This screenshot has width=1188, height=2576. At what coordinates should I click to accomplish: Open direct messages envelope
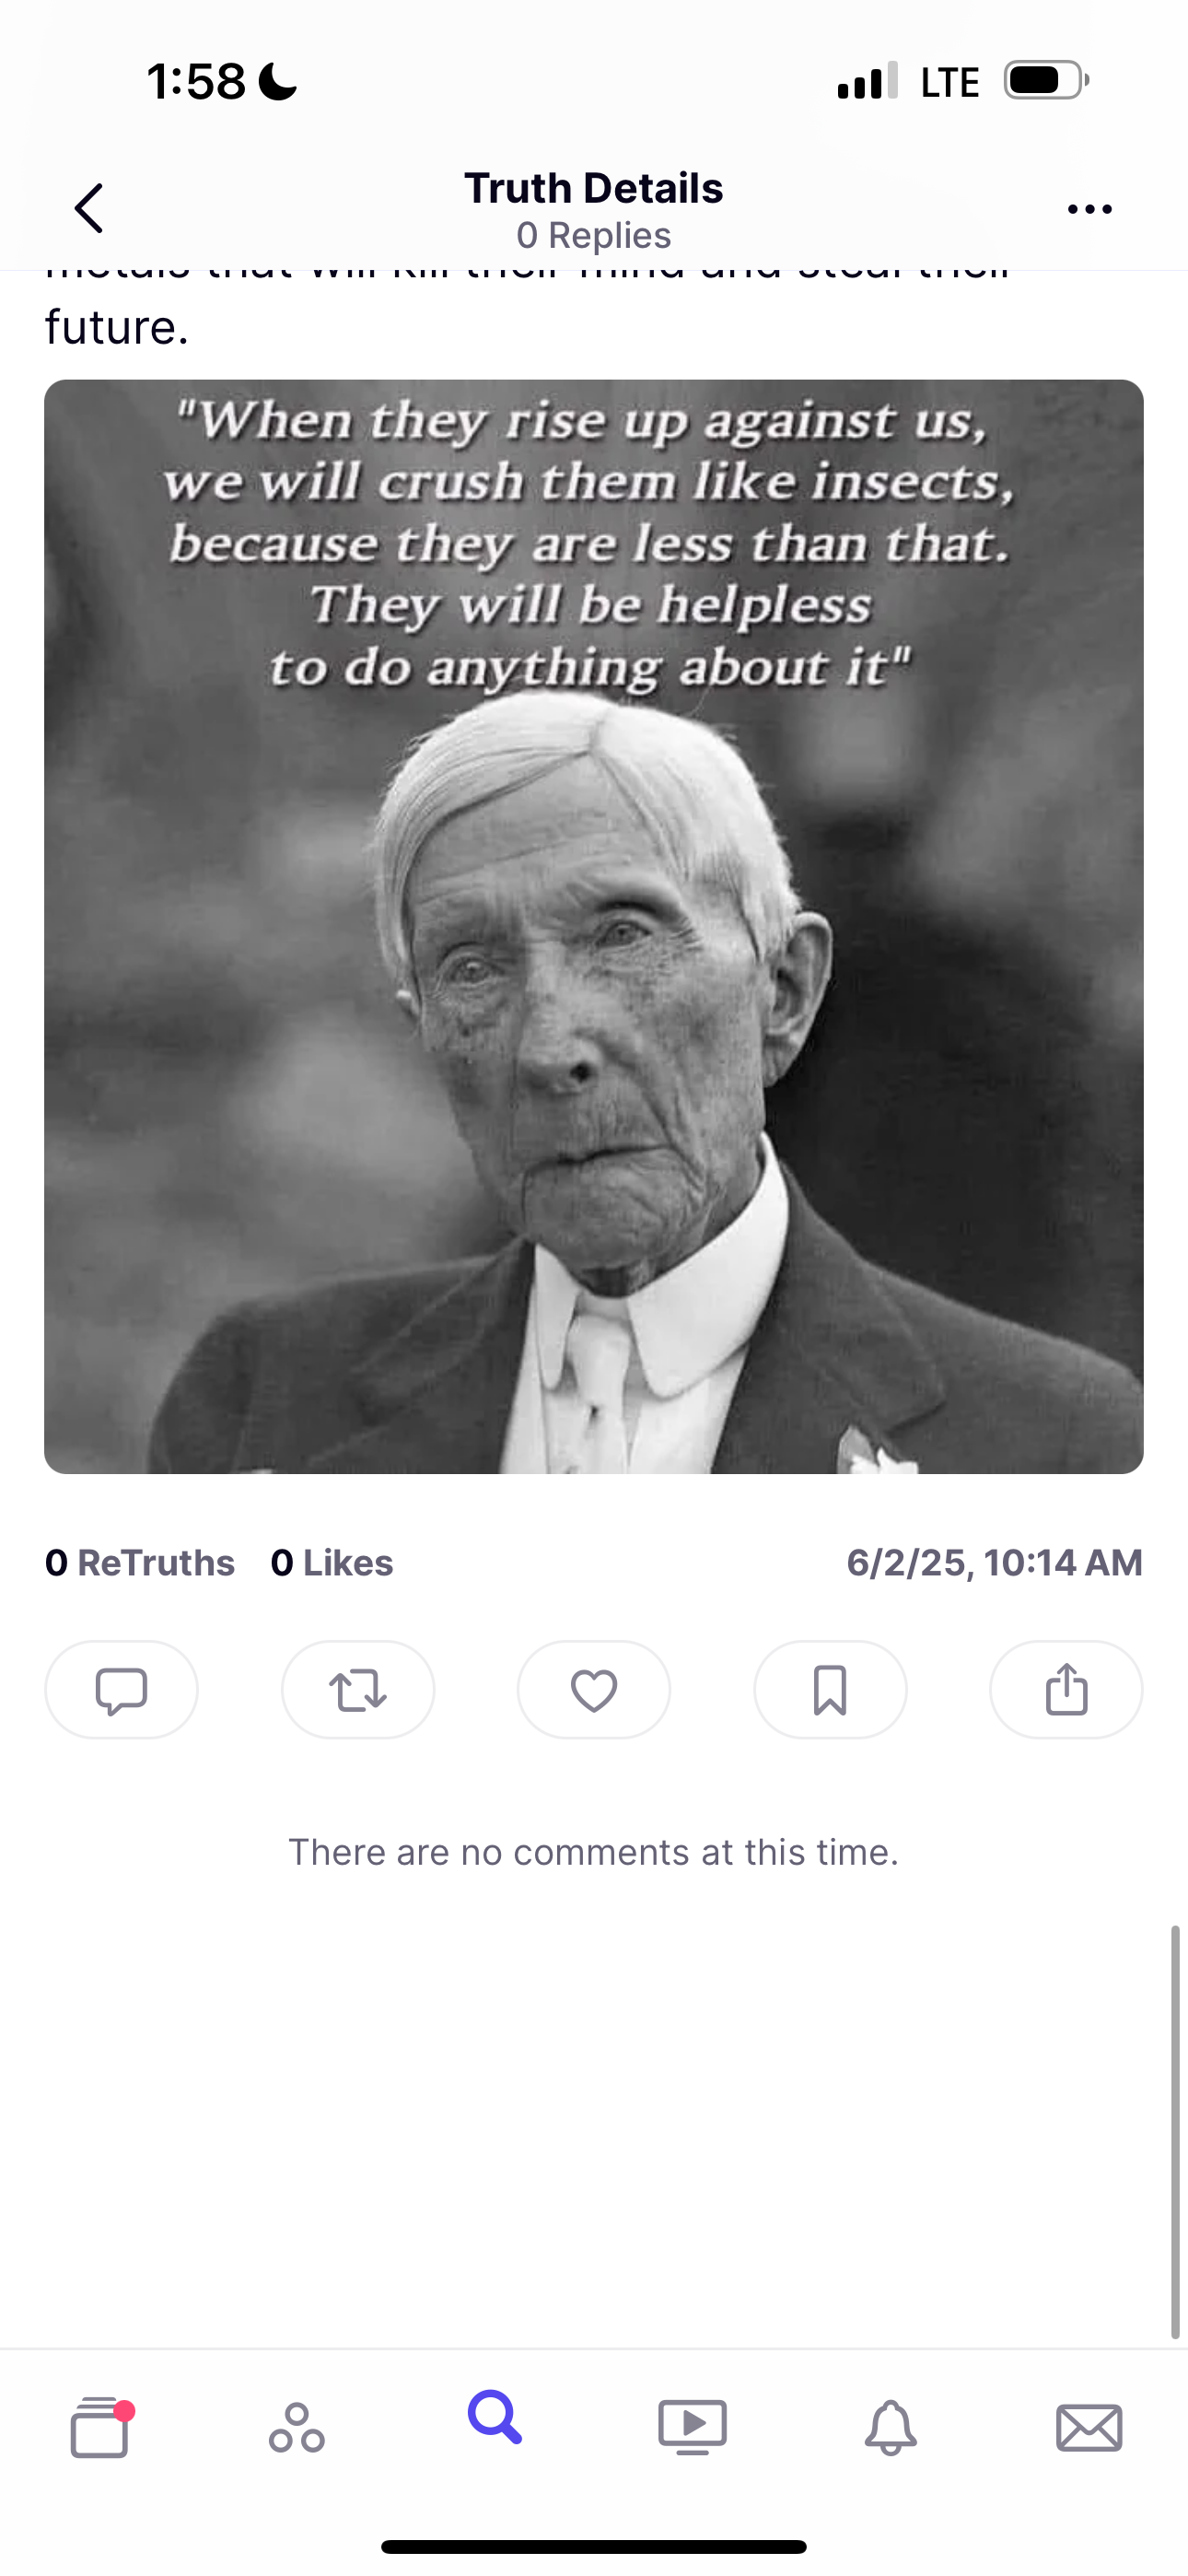1089,2428
